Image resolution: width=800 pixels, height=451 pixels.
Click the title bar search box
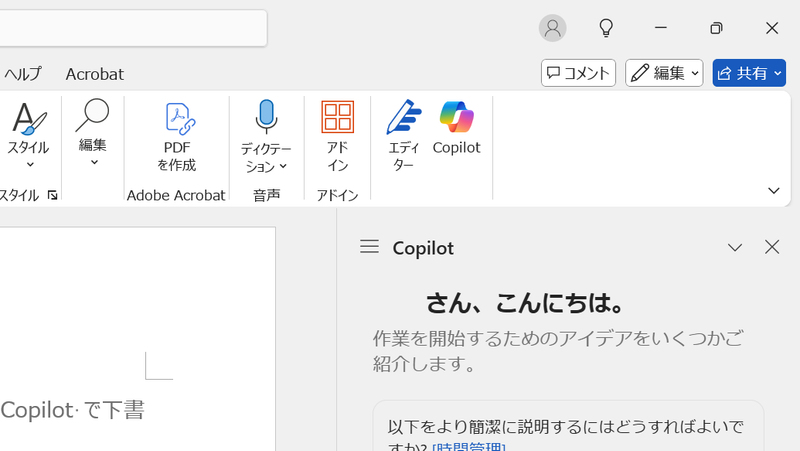[133, 28]
